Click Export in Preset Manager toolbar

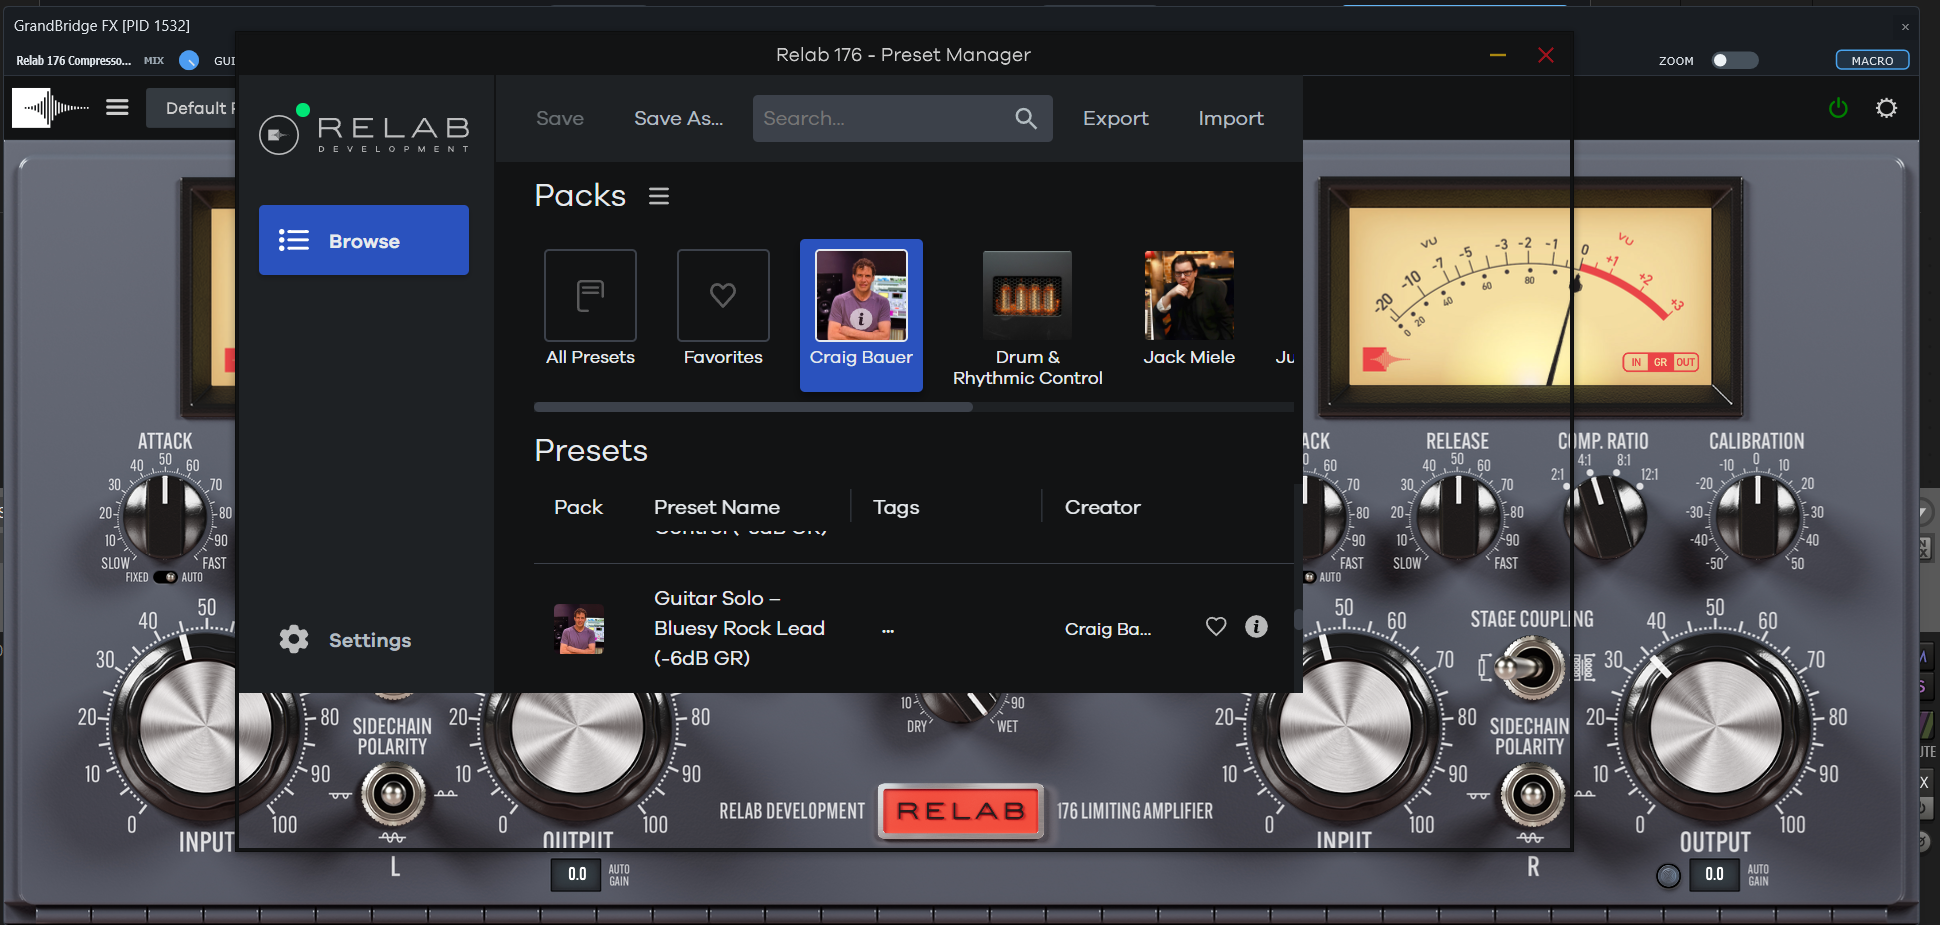[x=1116, y=118]
